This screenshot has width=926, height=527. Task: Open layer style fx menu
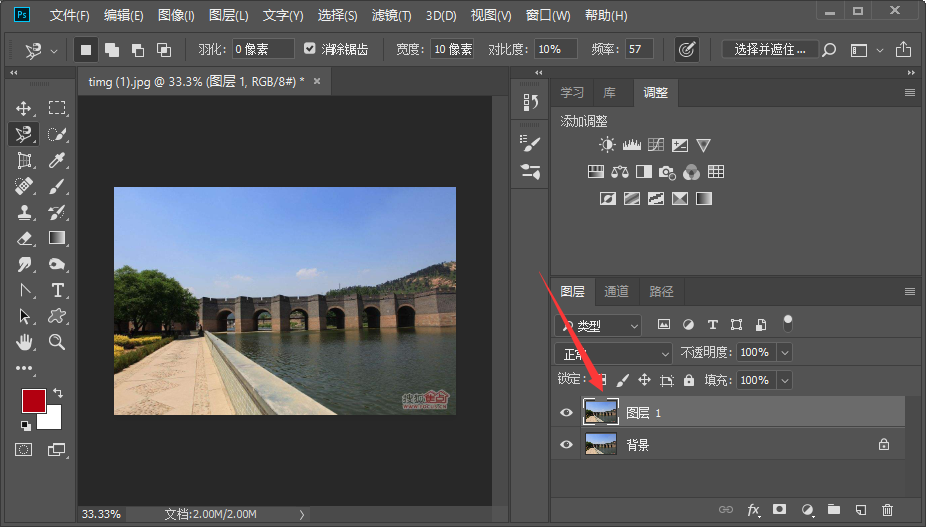click(754, 510)
